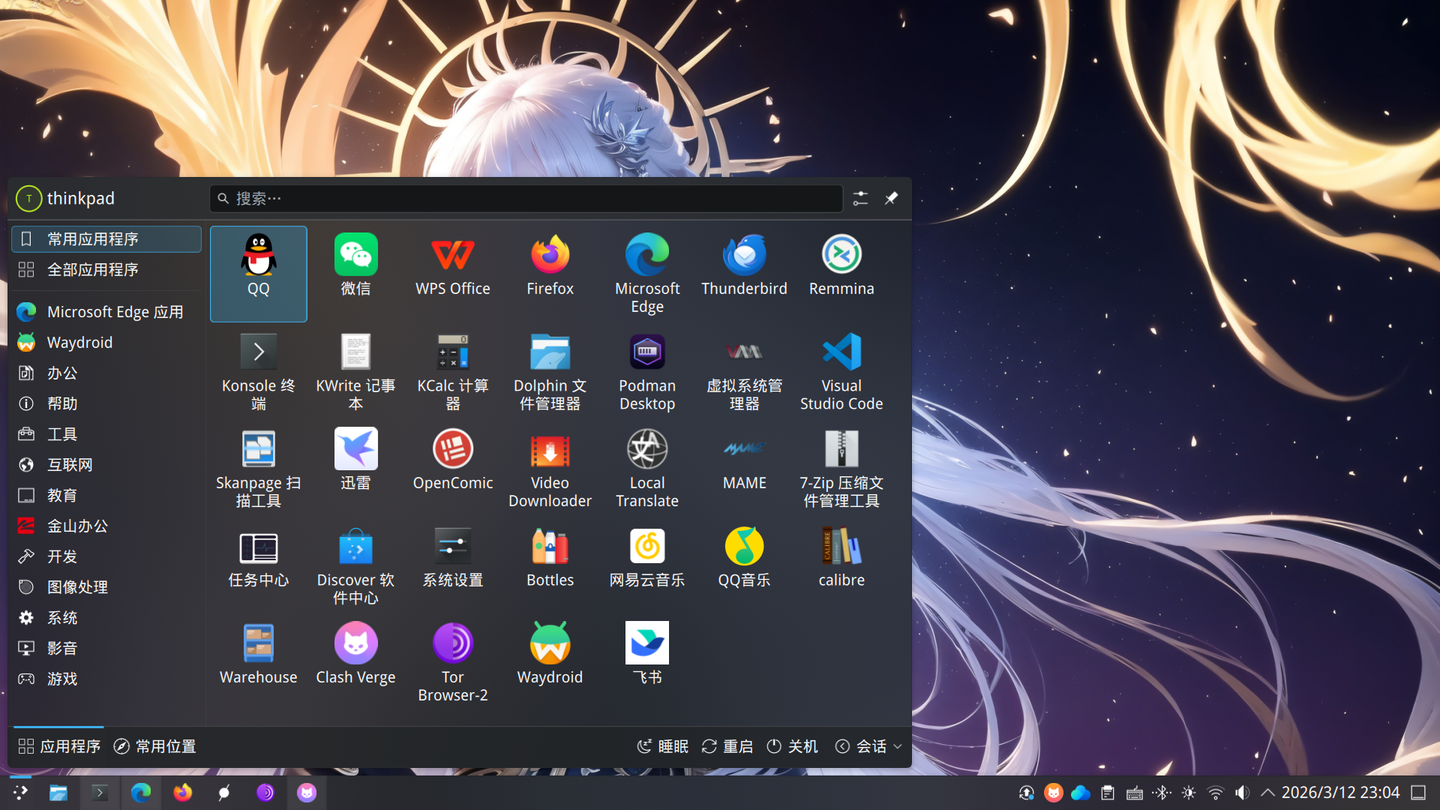This screenshot has width=1440, height=810.
Task: Click the 关机 shutdown button
Action: click(x=792, y=746)
